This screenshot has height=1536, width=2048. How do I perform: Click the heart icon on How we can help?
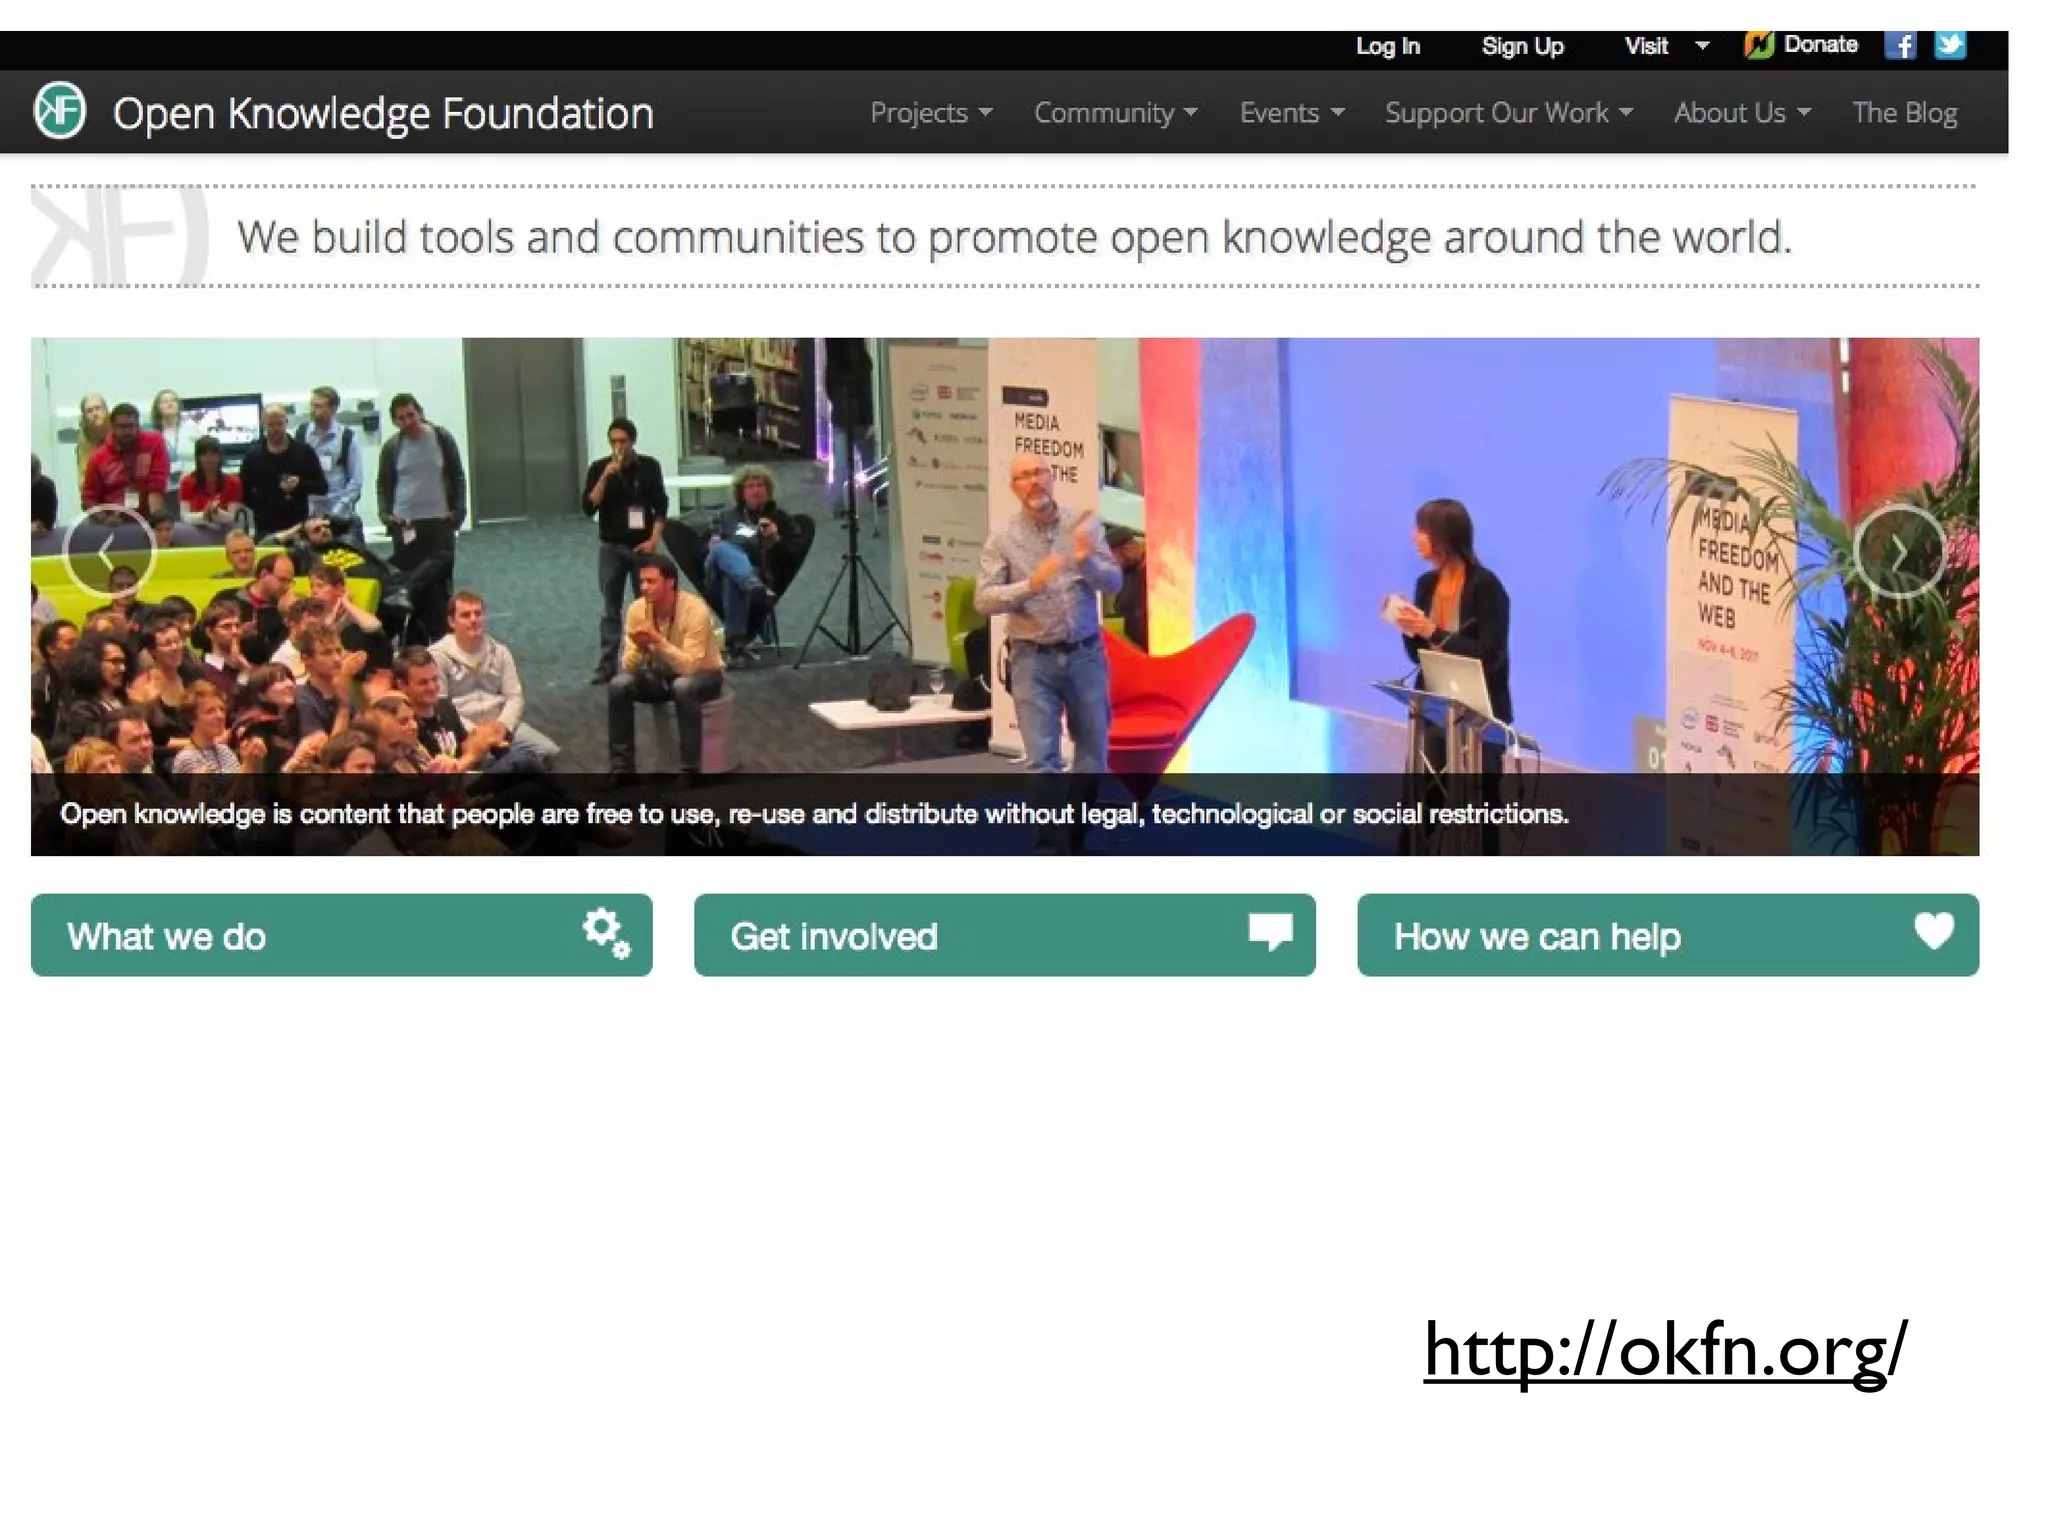coord(1933,931)
